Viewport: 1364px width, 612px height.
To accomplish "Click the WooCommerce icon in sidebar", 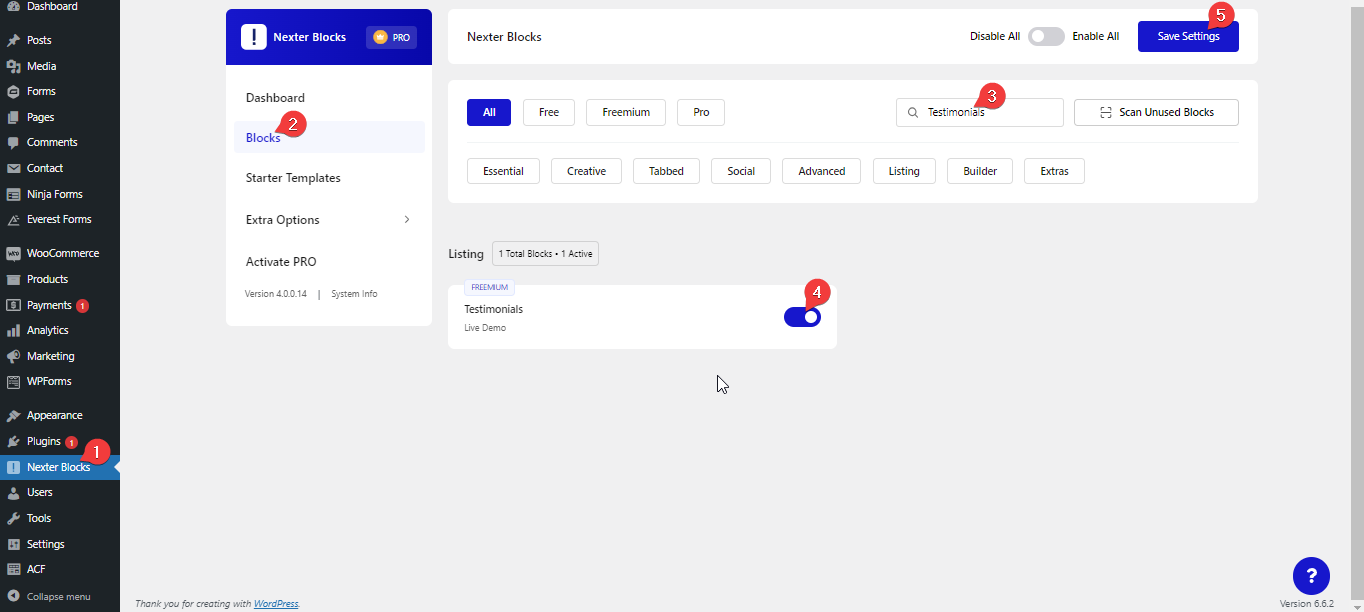I will pyautogui.click(x=13, y=254).
